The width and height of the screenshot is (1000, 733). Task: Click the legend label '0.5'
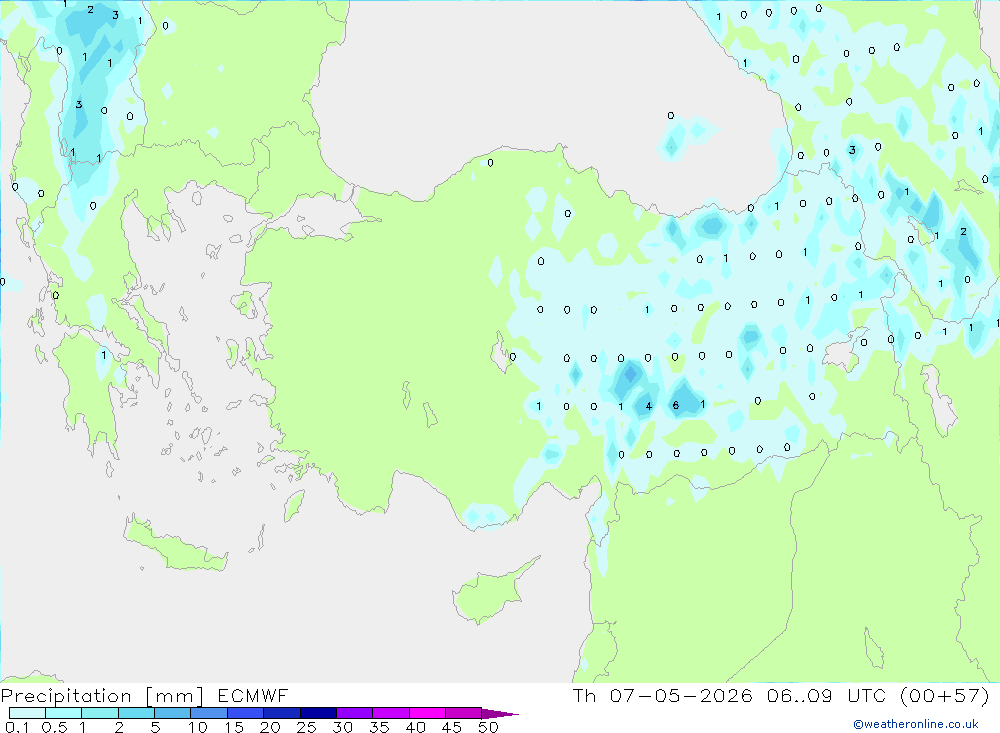coord(54,727)
